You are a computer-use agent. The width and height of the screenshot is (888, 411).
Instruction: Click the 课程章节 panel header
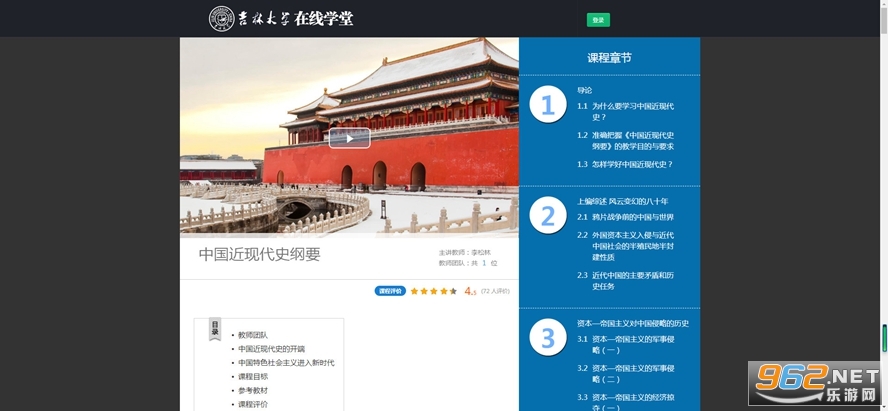(x=609, y=58)
